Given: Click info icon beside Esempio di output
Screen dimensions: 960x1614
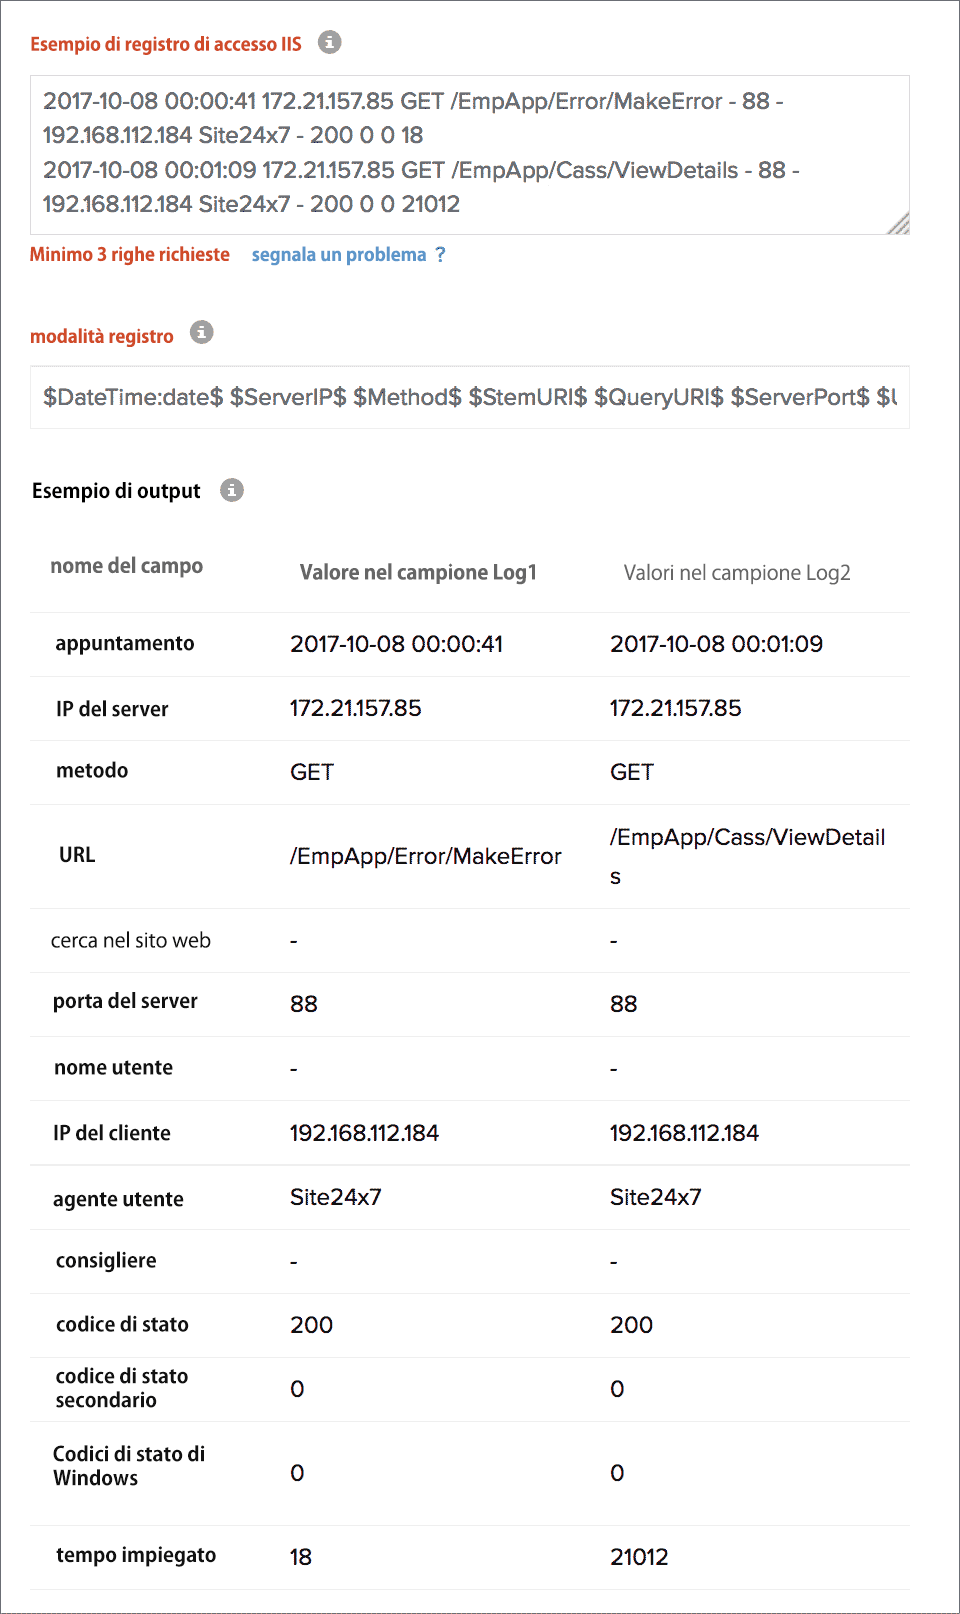Looking at the screenshot, I should pos(232,490).
